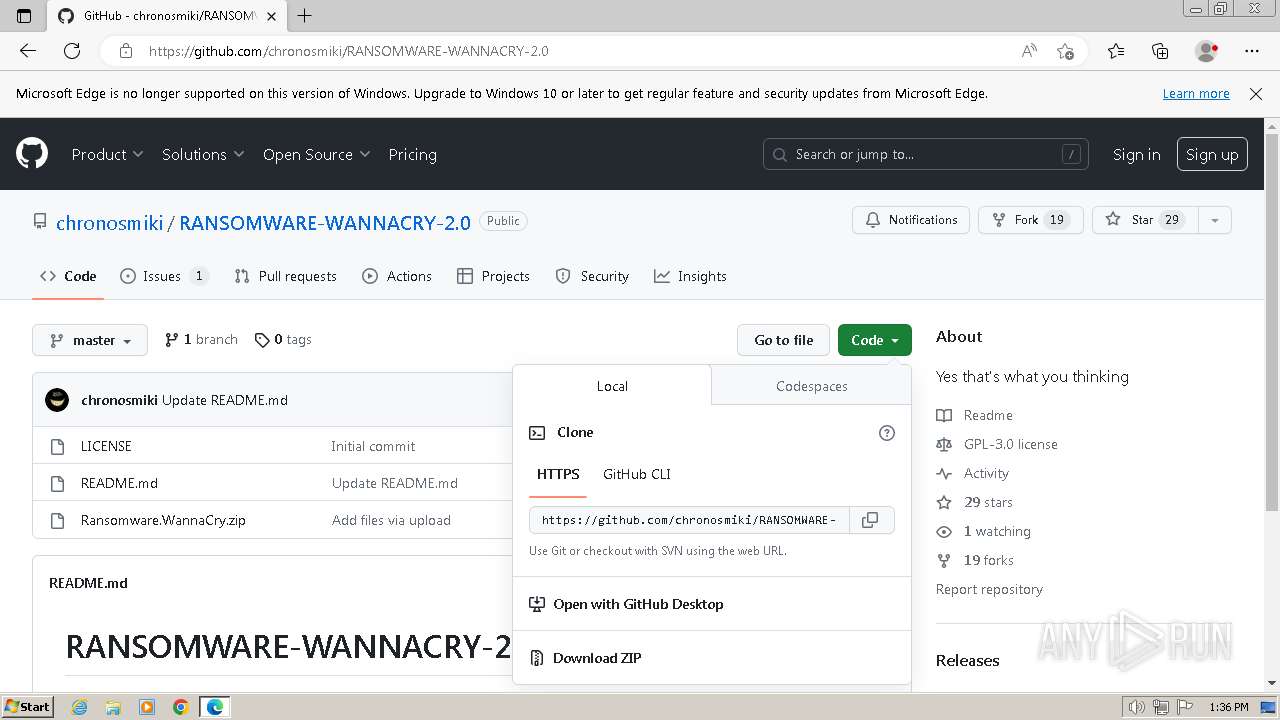Screen dimensions: 1280x720
Task: Click the Sign up button
Action: pyautogui.click(x=1212, y=154)
